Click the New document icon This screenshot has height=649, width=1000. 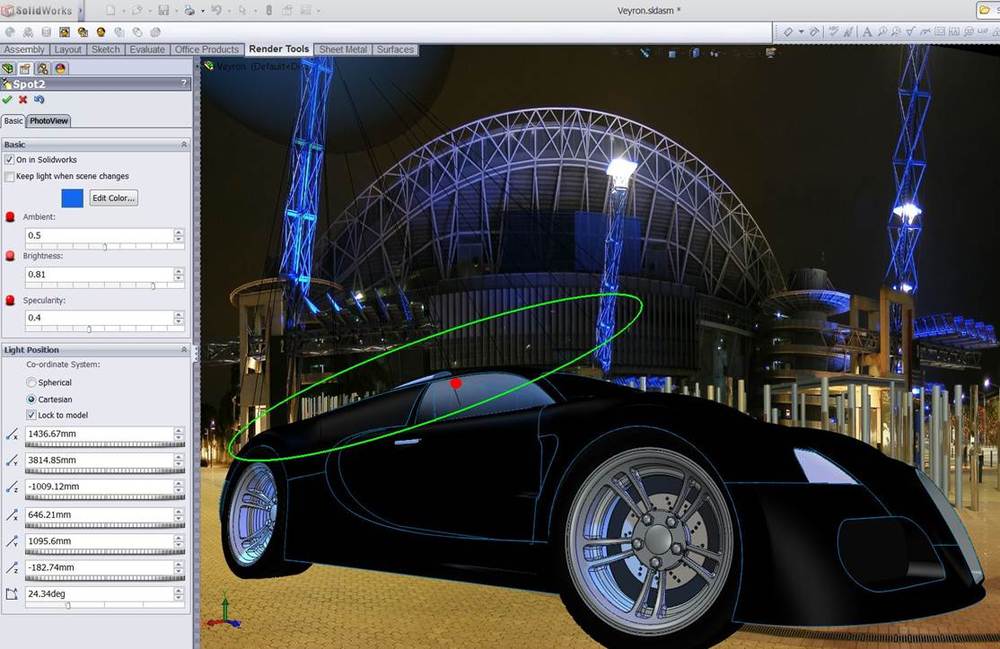point(111,10)
